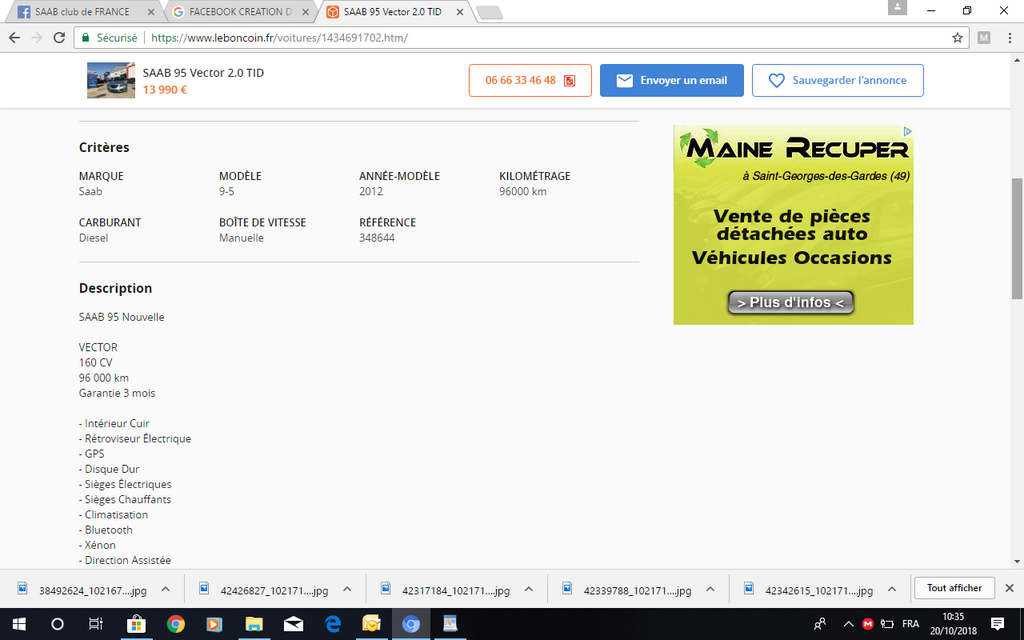Open Cortana search circle
The width and height of the screenshot is (1024, 640).
[57, 624]
